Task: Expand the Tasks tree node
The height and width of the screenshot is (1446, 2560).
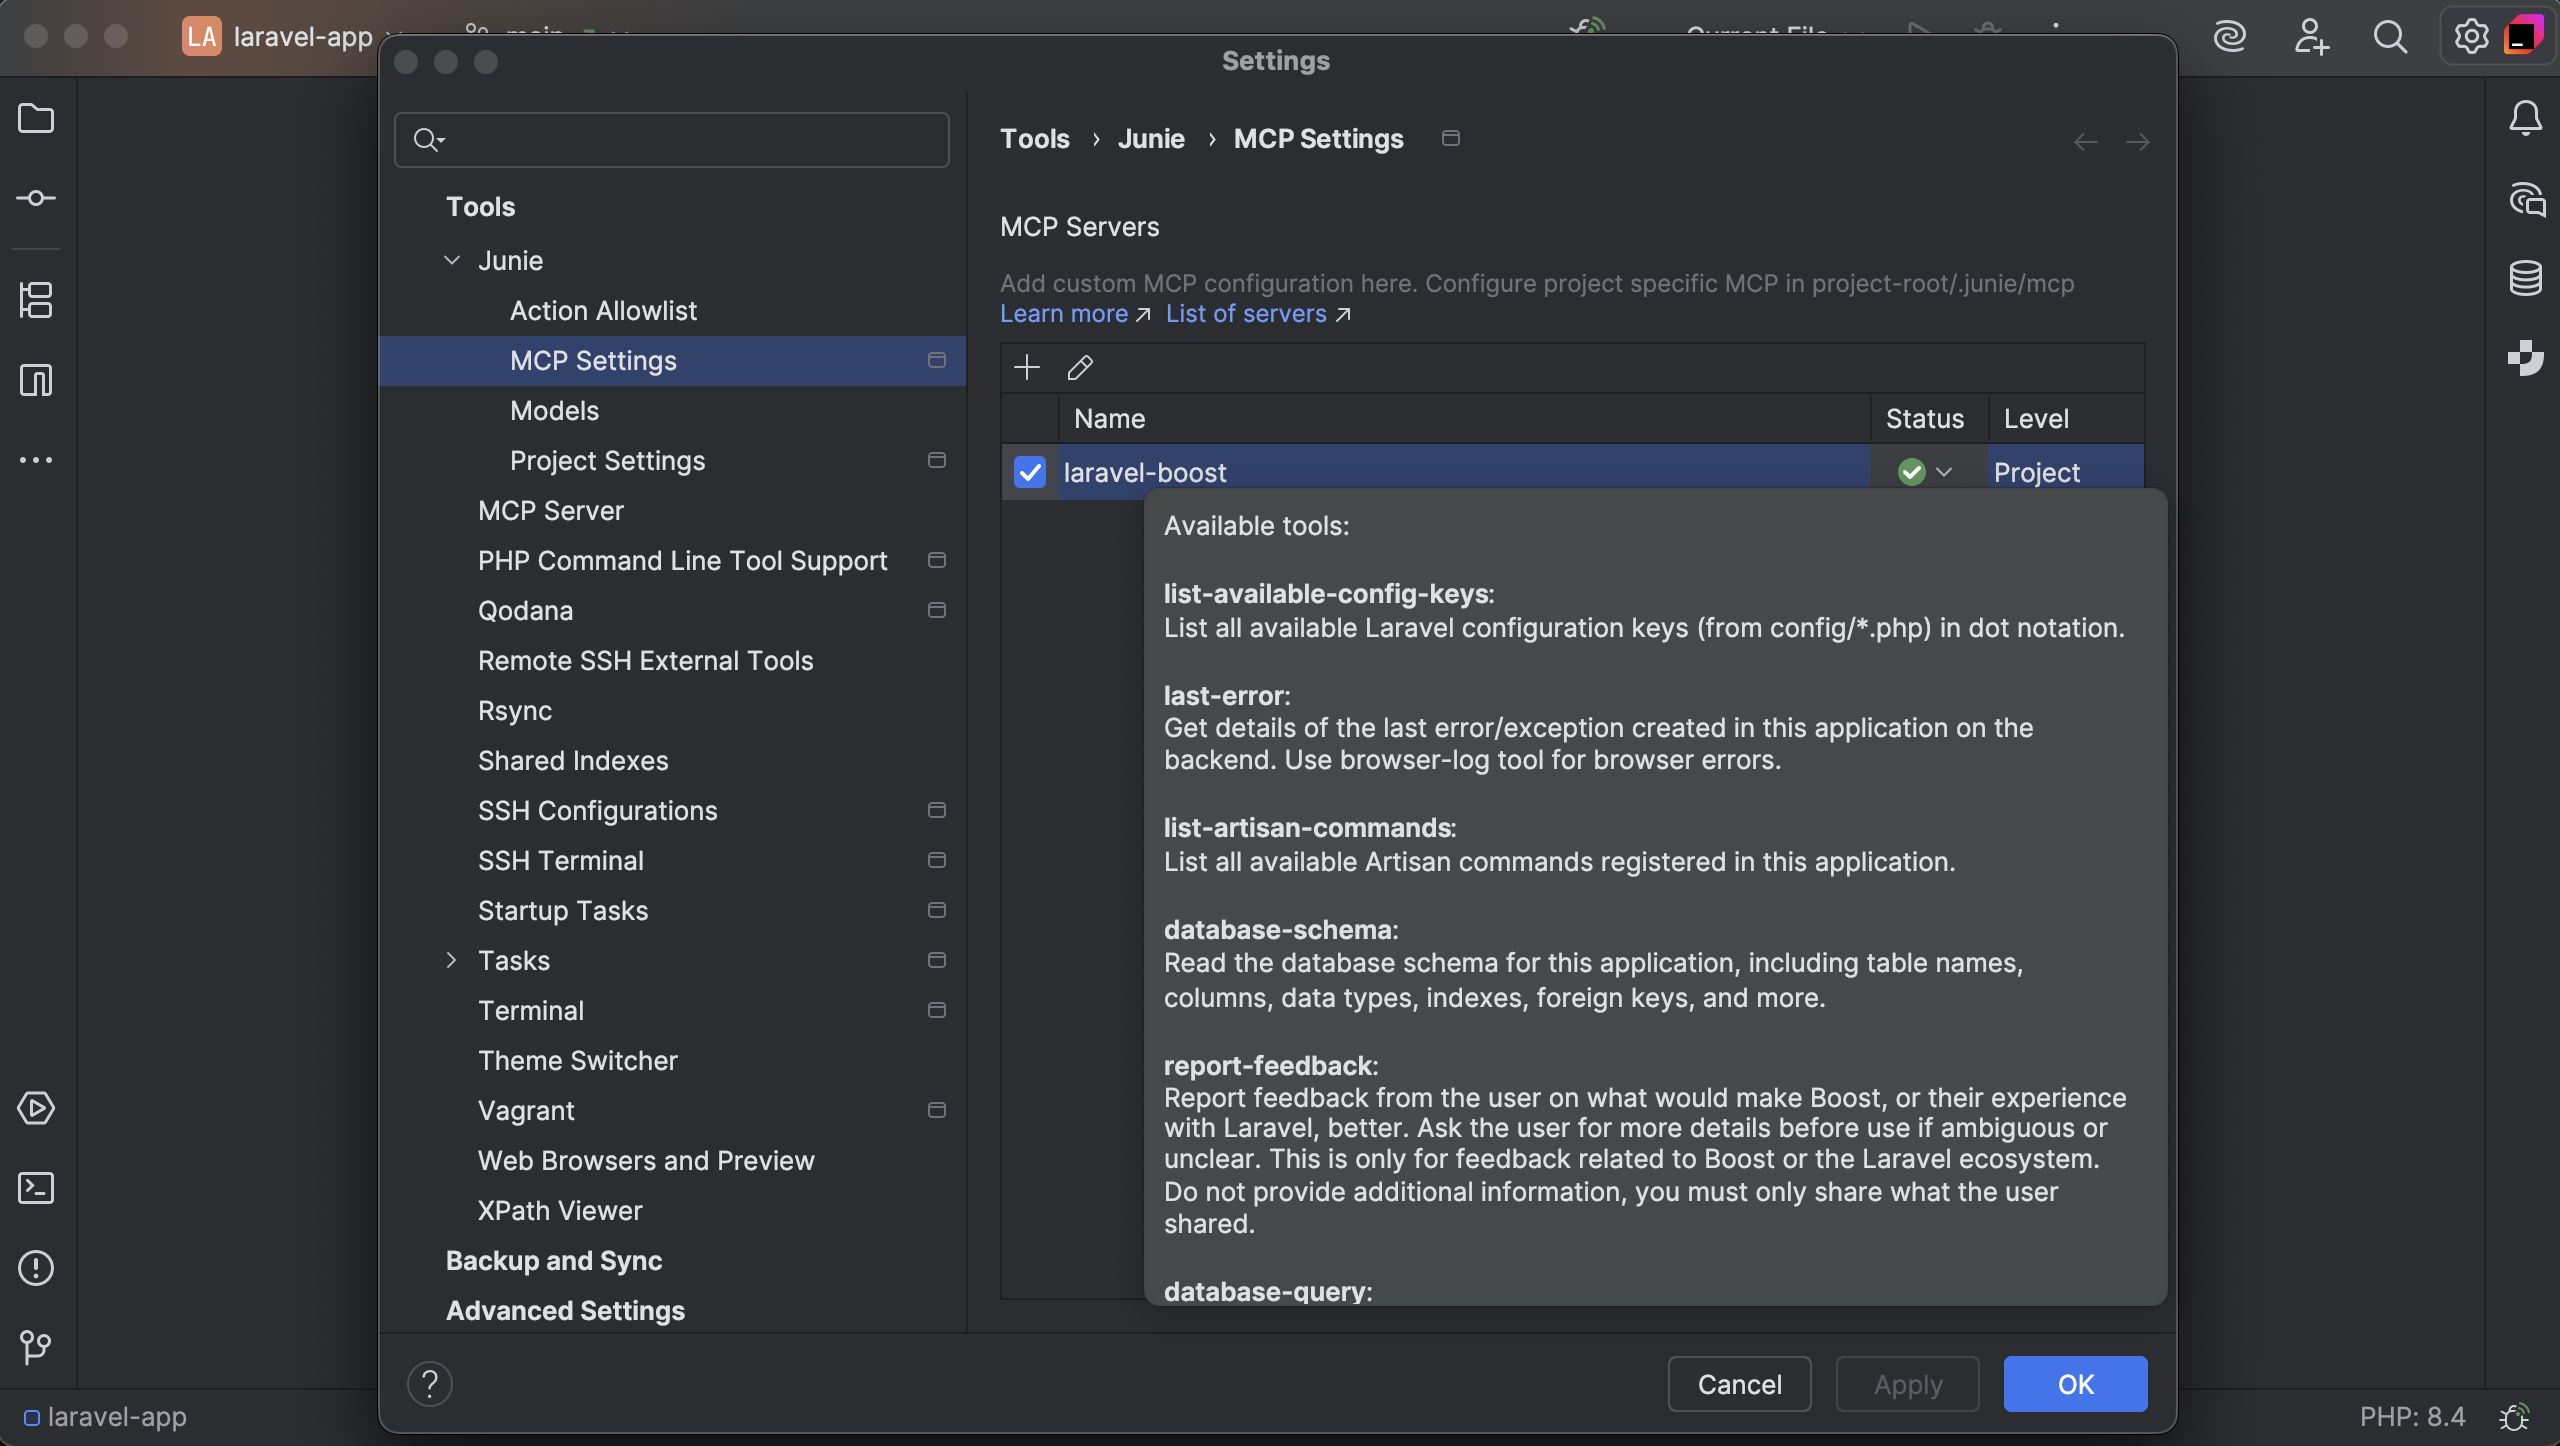Action: coord(452,960)
